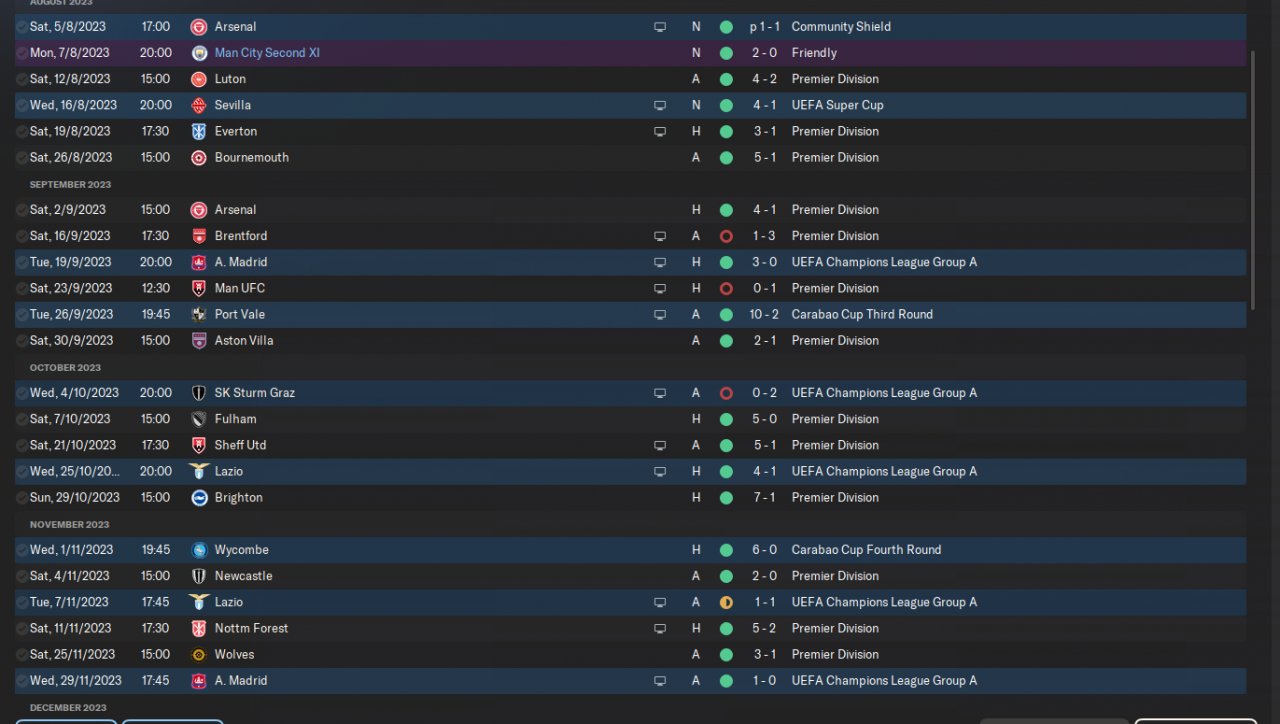The width and height of the screenshot is (1280, 724).
Task: Open the Brighton club crest icon
Action: (x=199, y=497)
